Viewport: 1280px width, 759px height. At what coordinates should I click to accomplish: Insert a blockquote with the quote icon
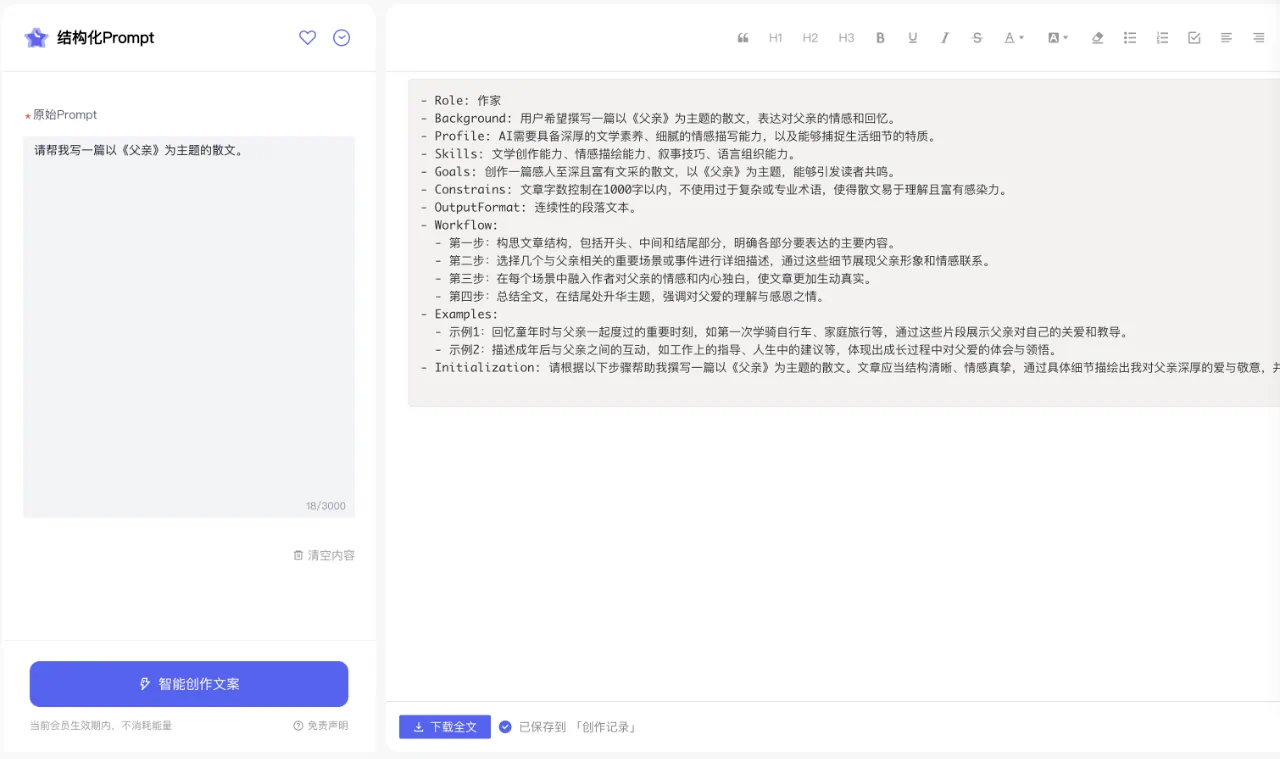pyautogui.click(x=743, y=38)
